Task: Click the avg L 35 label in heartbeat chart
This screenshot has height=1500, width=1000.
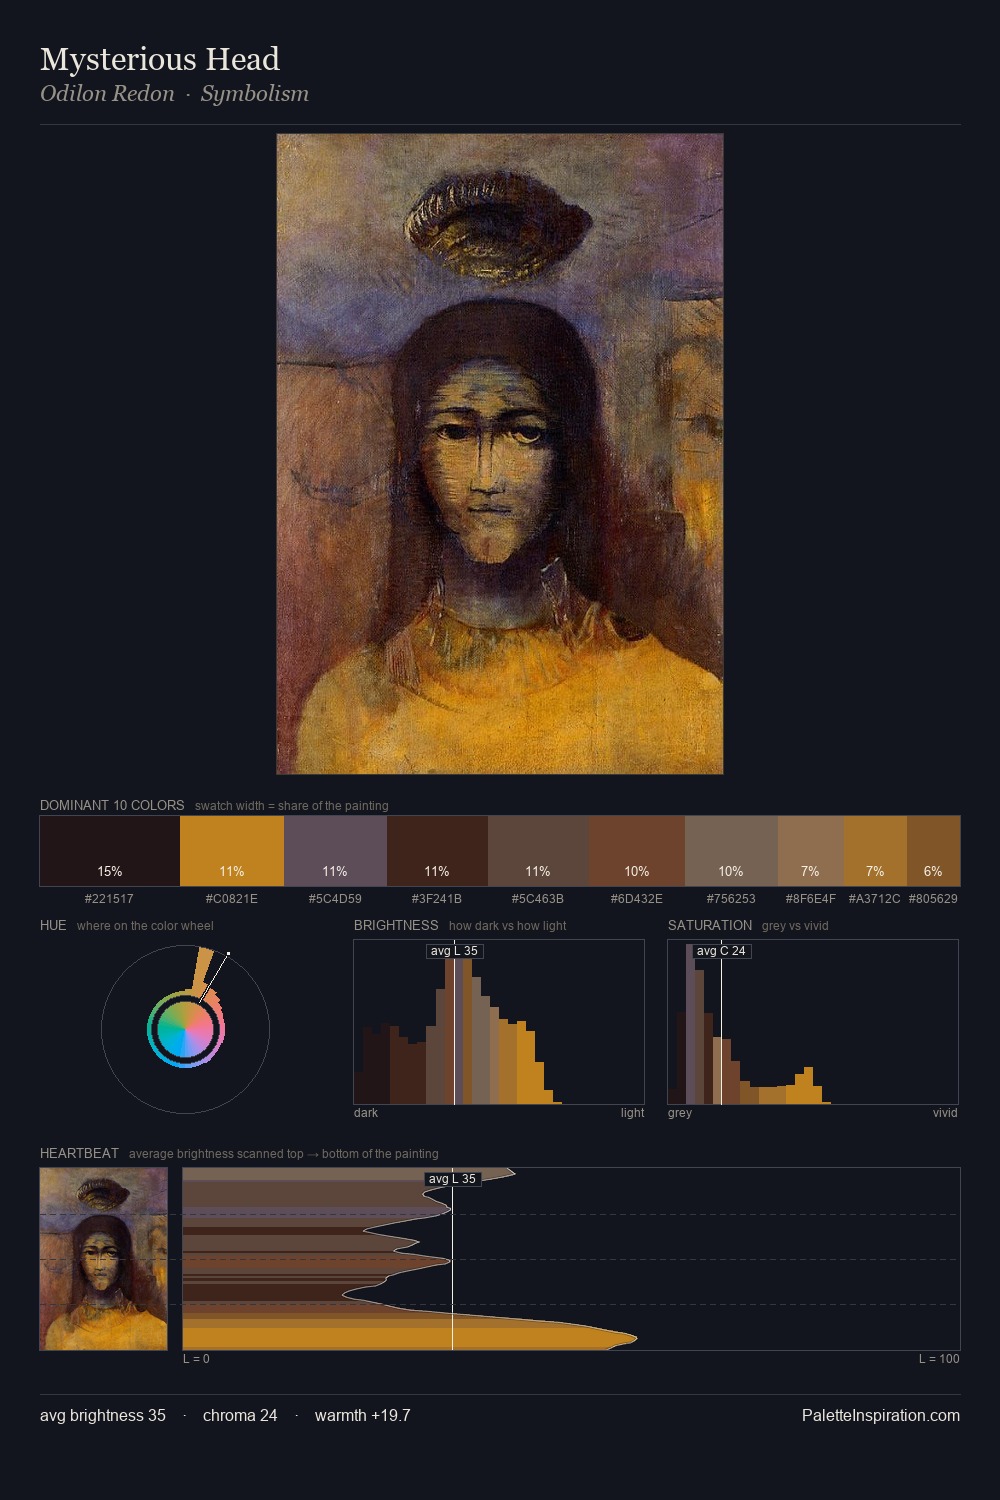Action: pos(452,1179)
